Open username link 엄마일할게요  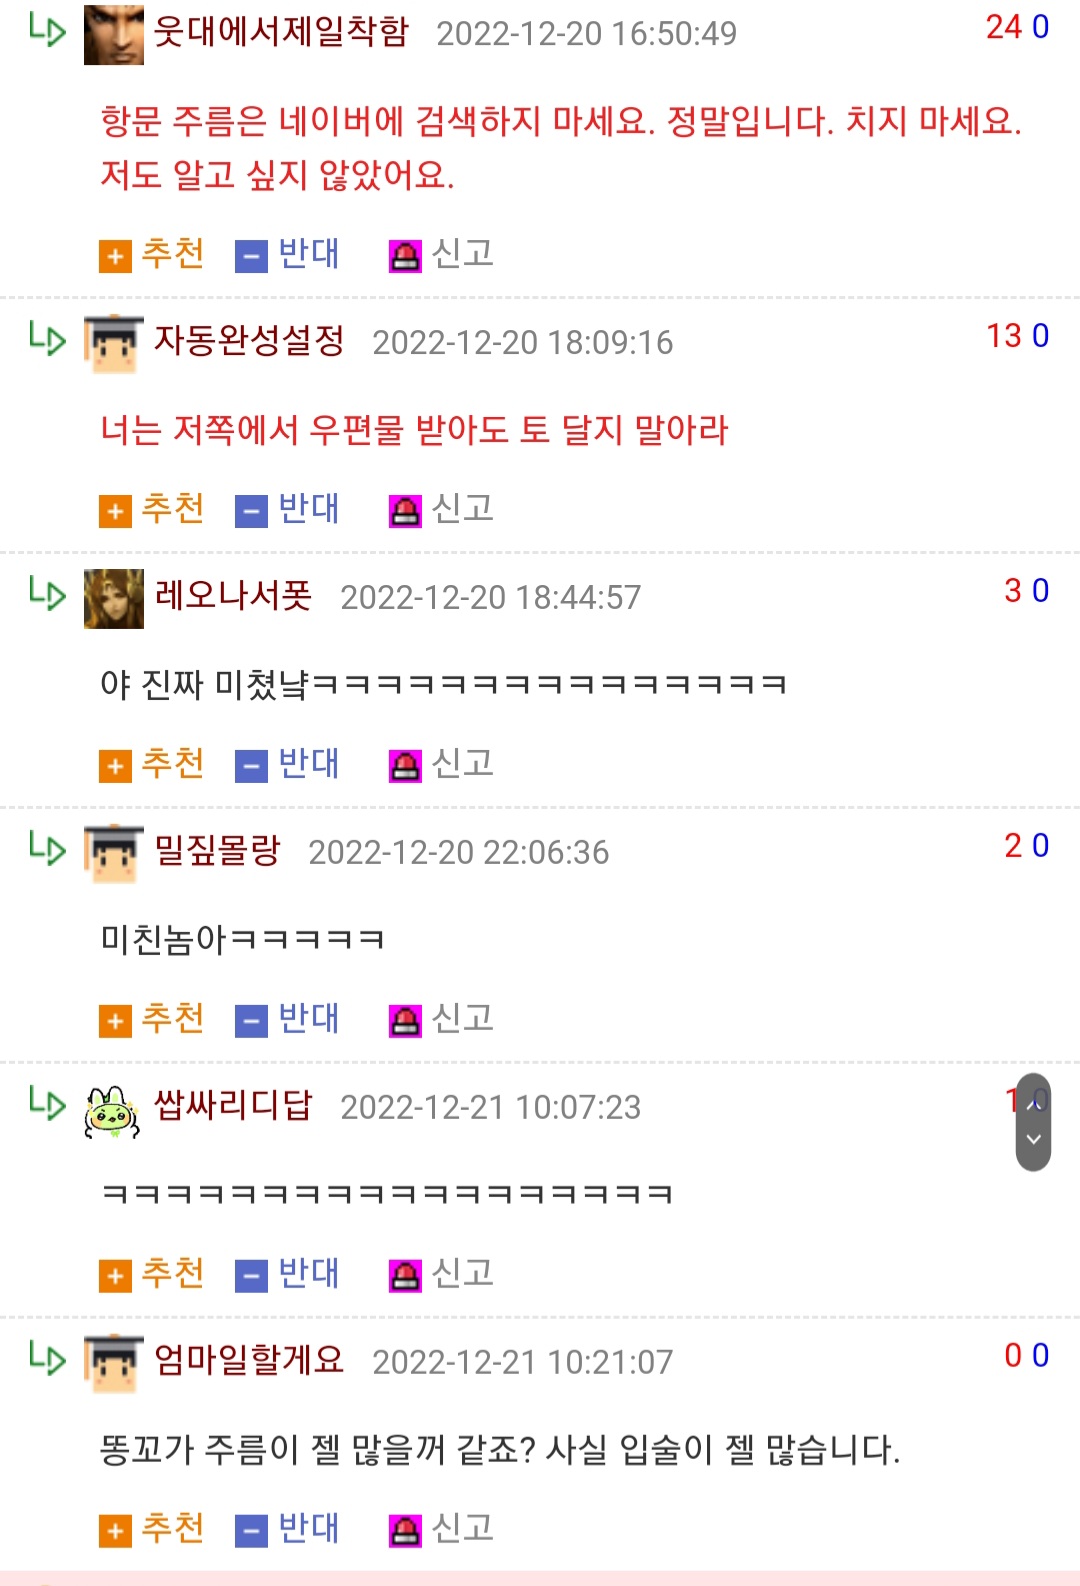point(249,1359)
